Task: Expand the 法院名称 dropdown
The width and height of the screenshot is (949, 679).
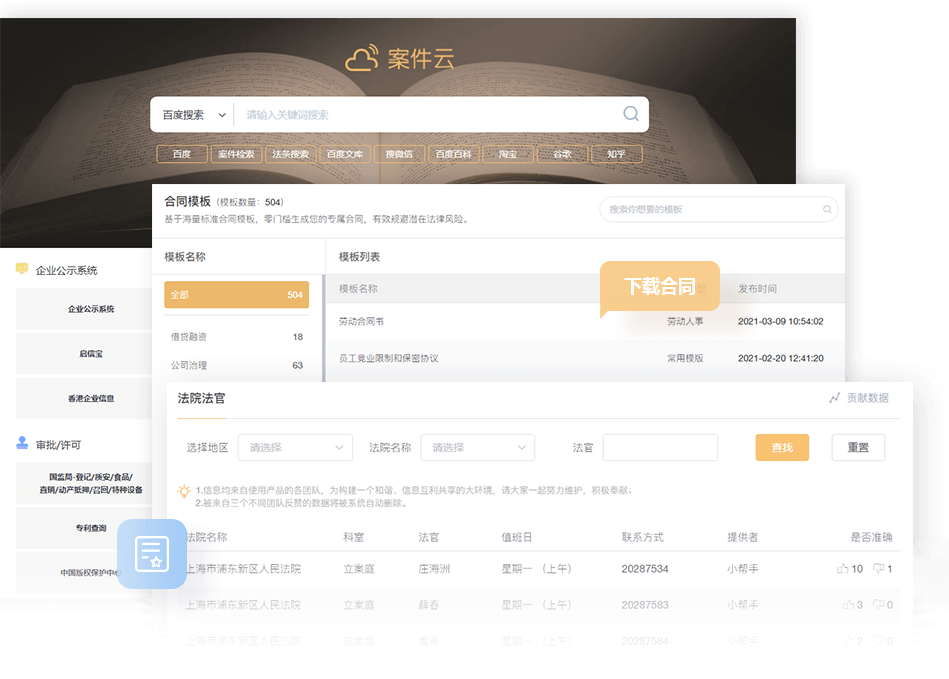Action: [477, 448]
